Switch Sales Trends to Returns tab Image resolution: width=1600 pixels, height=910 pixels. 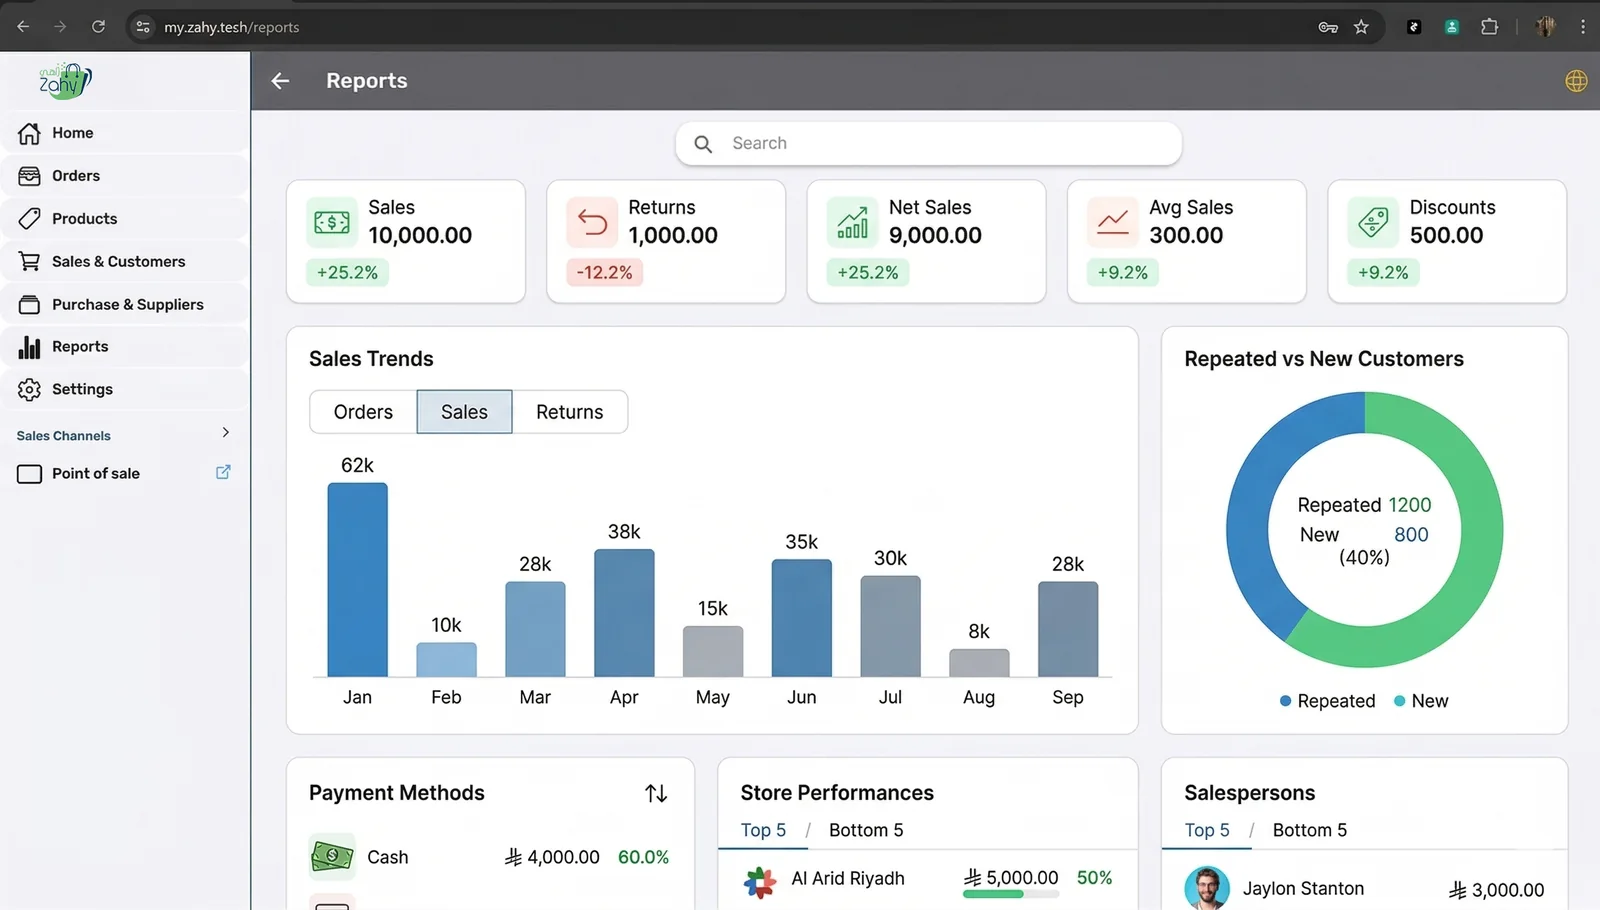(x=570, y=412)
